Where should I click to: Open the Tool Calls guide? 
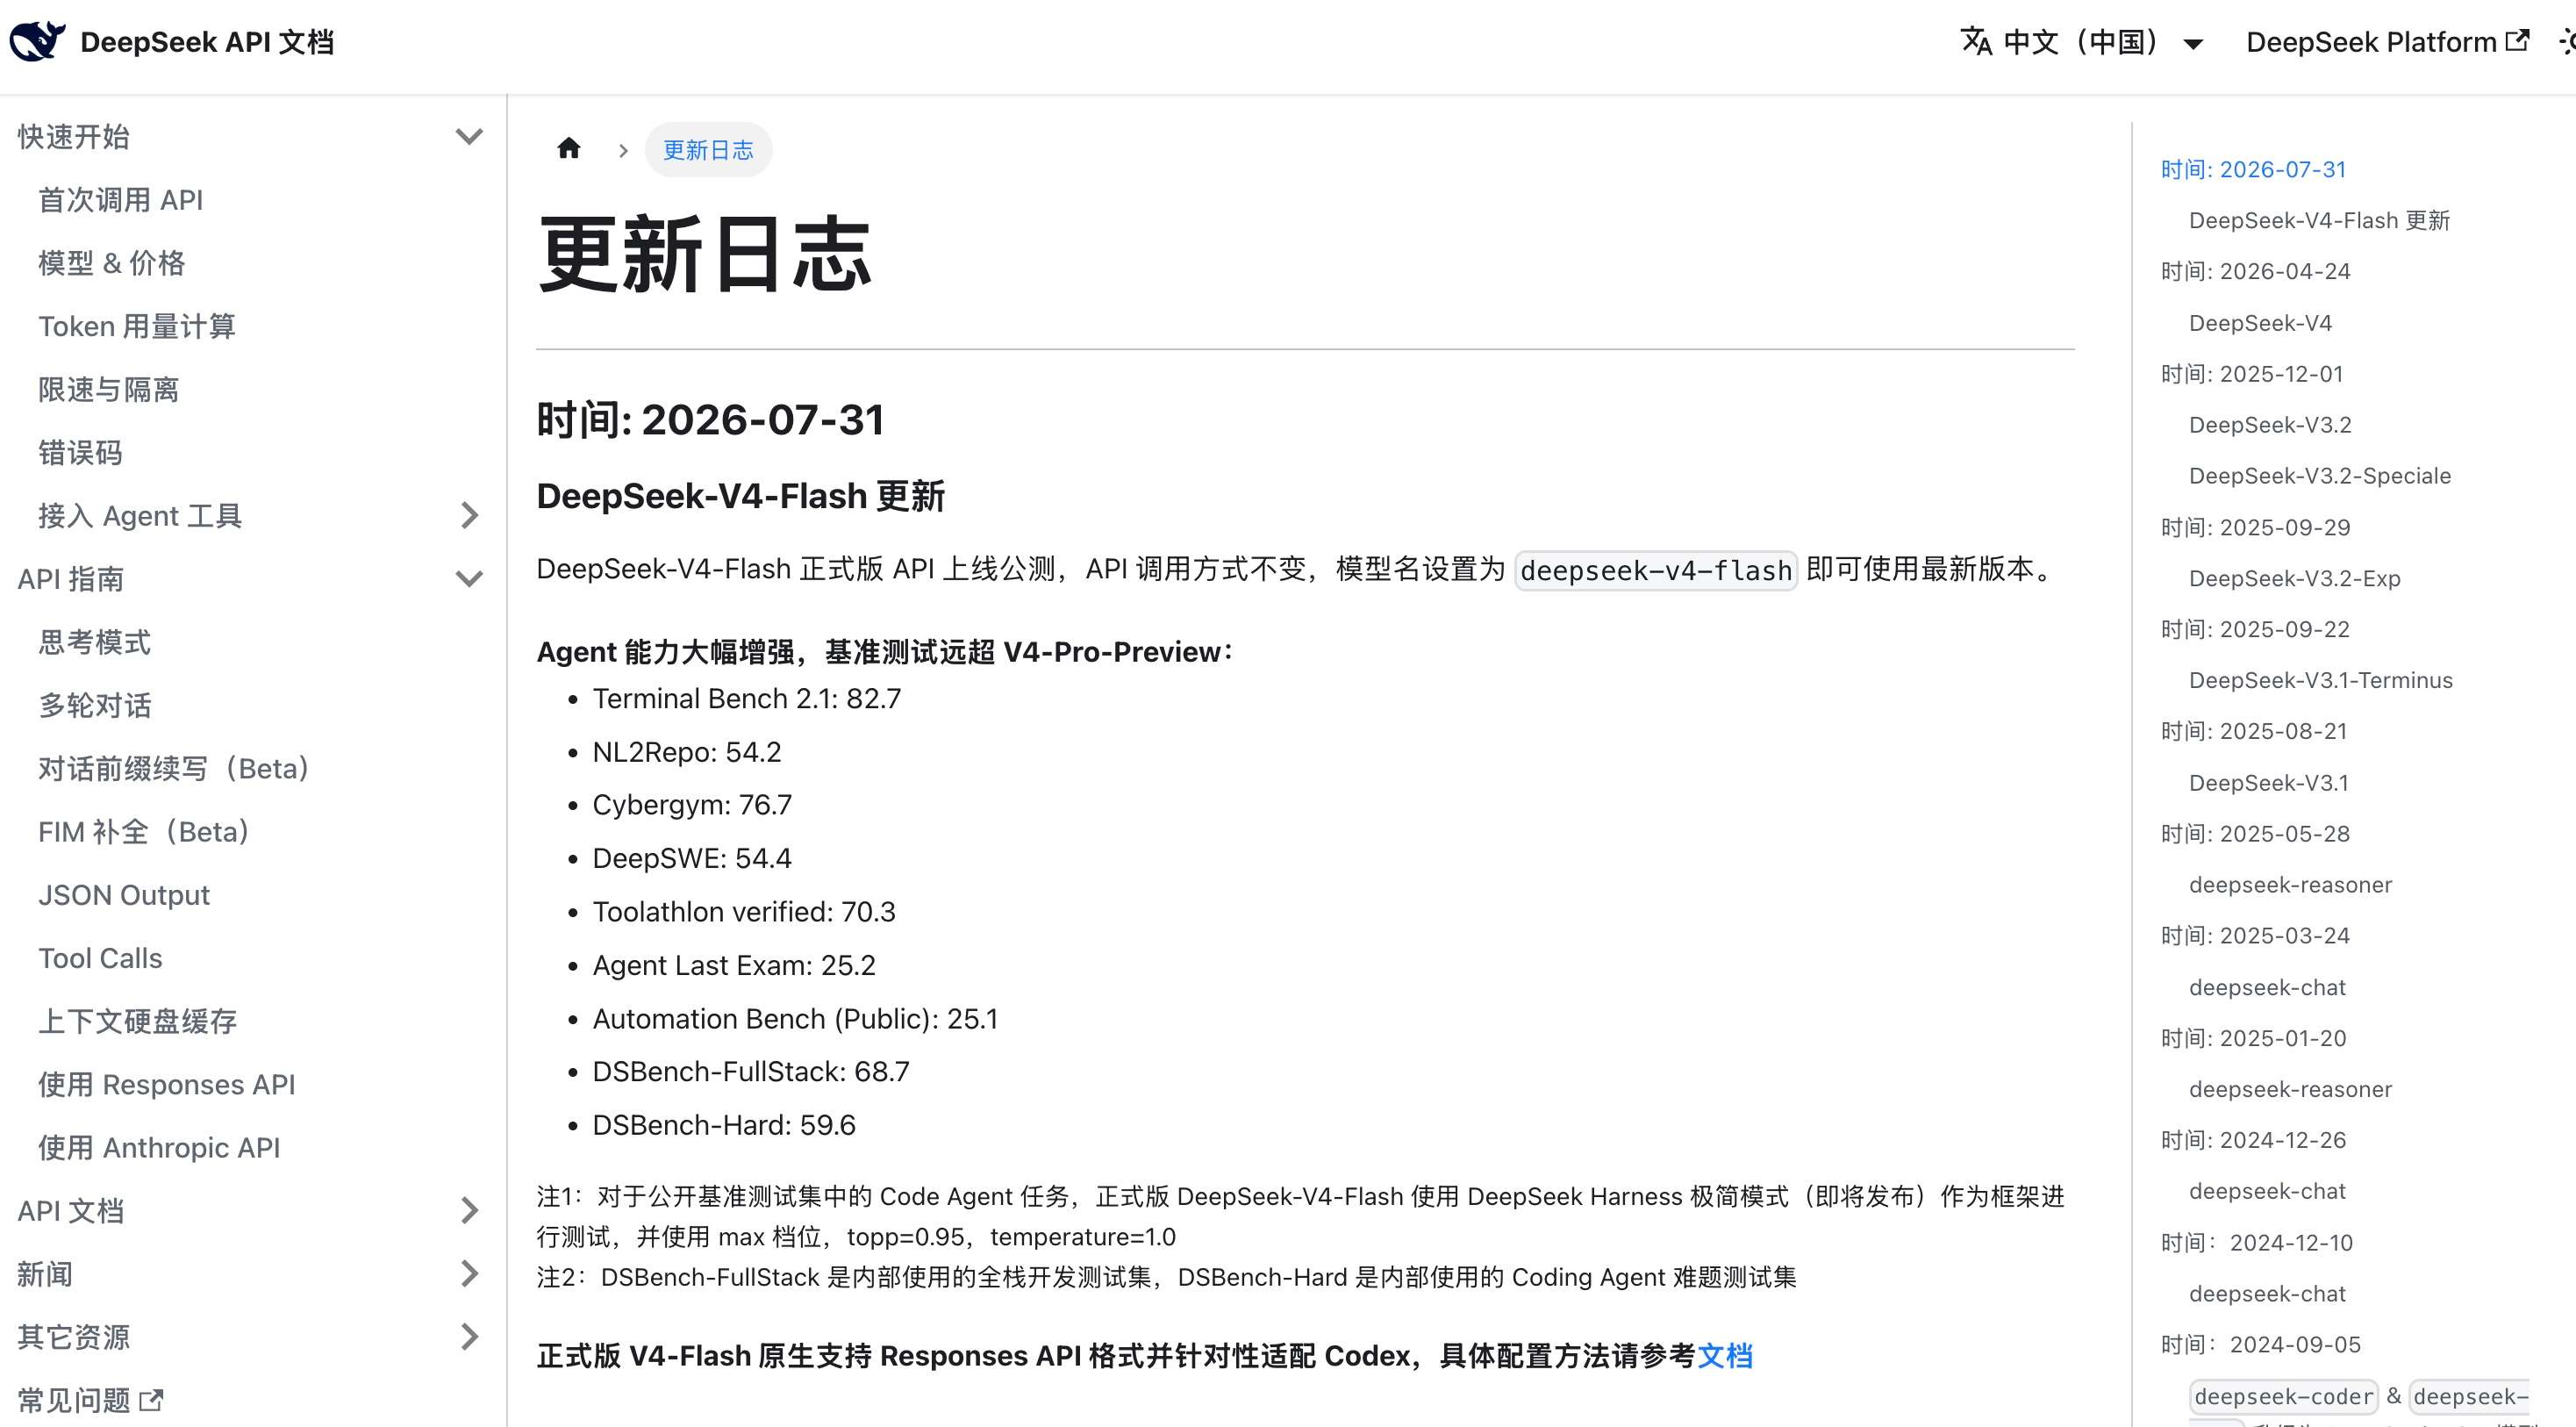[100, 958]
